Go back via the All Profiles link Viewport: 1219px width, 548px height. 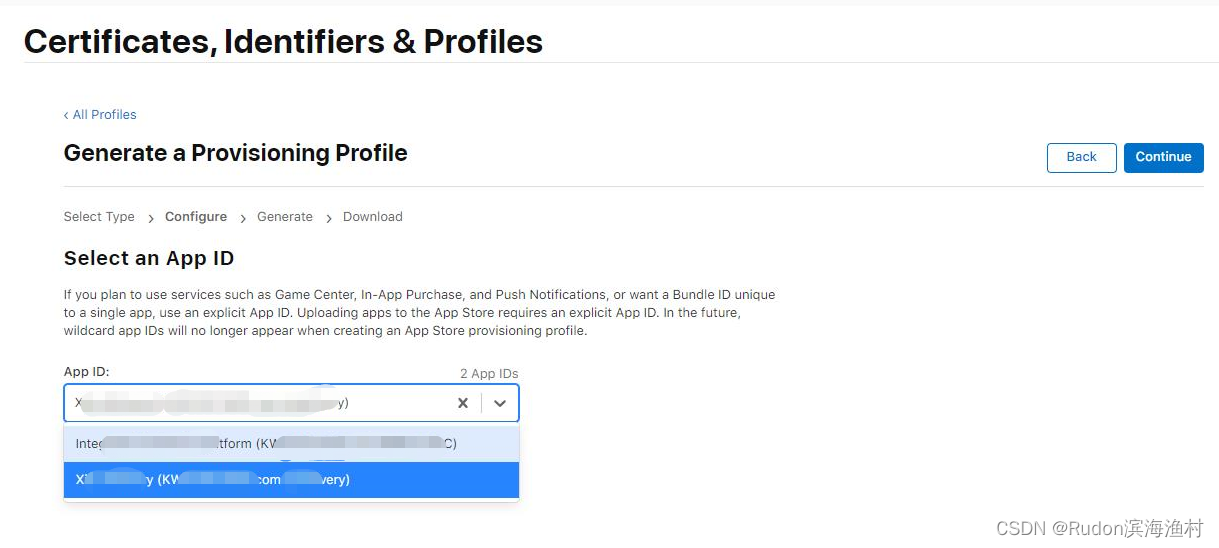click(x=100, y=115)
